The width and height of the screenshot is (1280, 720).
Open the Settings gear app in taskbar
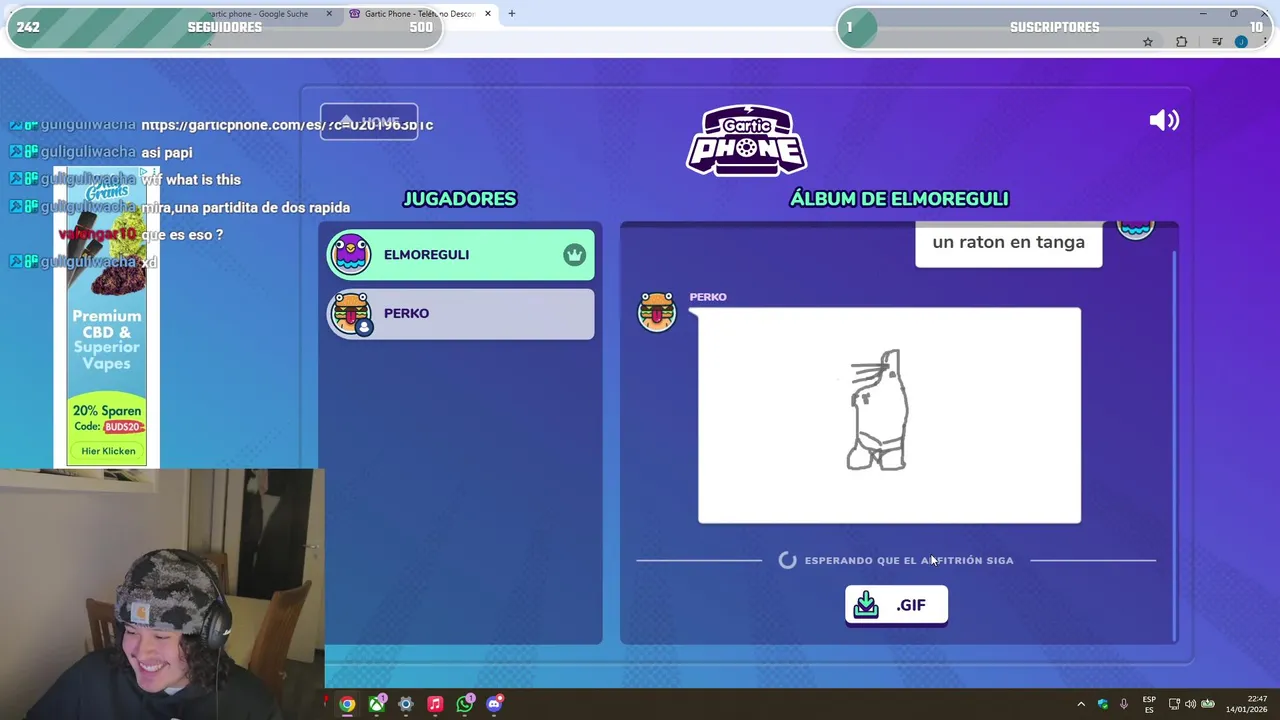click(x=405, y=704)
